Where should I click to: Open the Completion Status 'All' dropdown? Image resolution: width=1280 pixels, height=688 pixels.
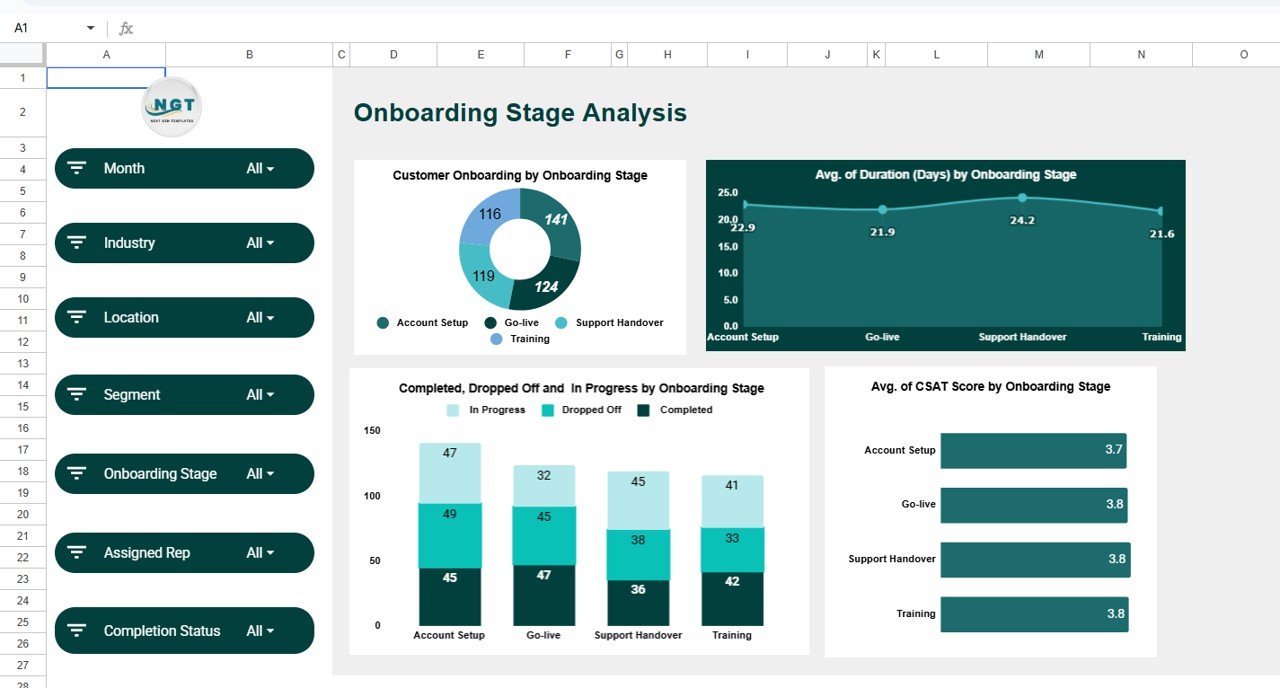(260, 631)
